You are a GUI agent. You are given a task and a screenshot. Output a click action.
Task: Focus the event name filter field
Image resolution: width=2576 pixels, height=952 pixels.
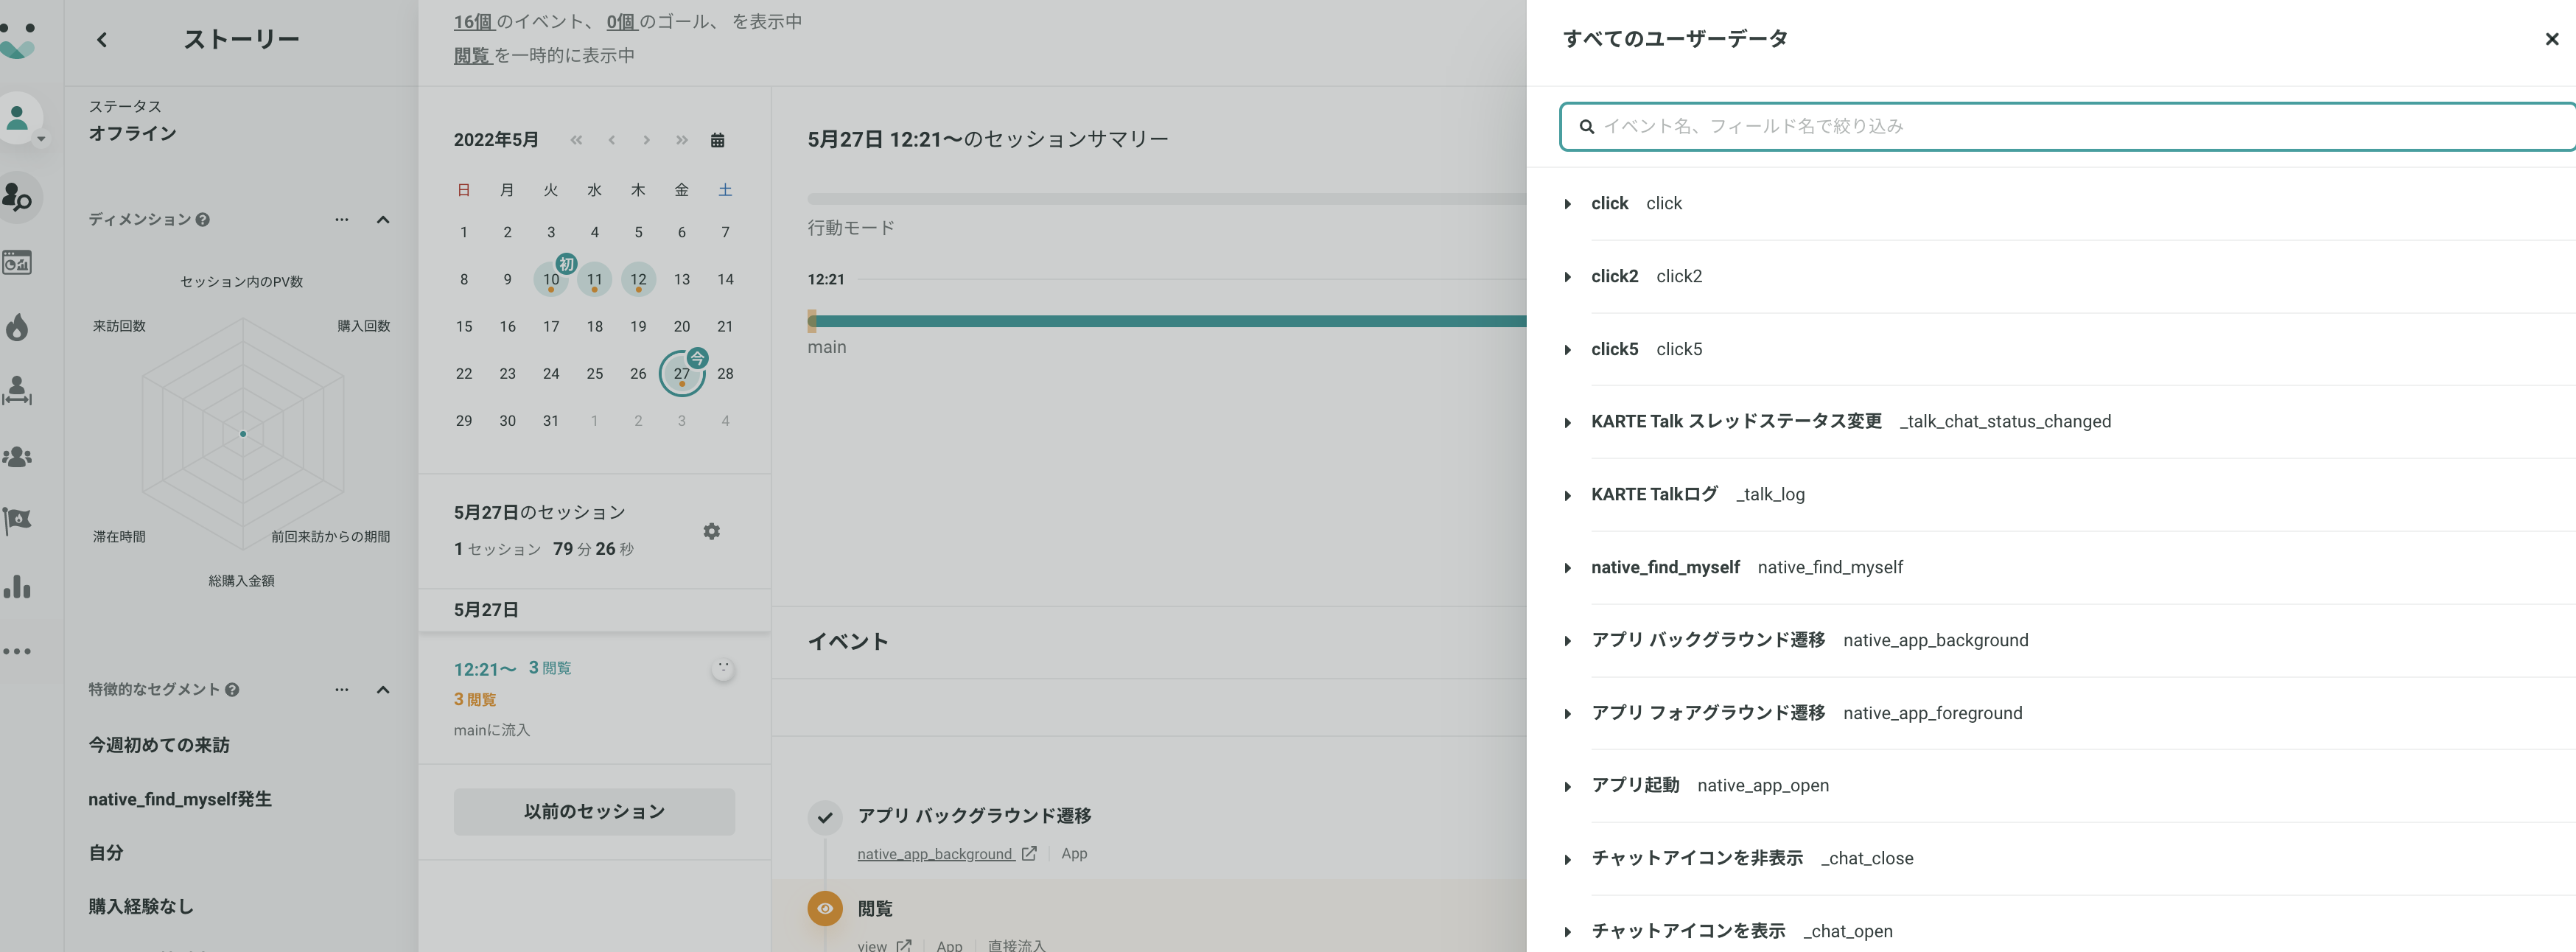[x=2068, y=126]
